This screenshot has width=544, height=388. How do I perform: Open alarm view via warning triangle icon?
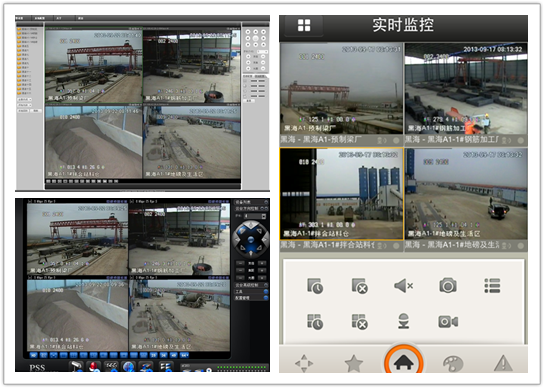point(503,363)
